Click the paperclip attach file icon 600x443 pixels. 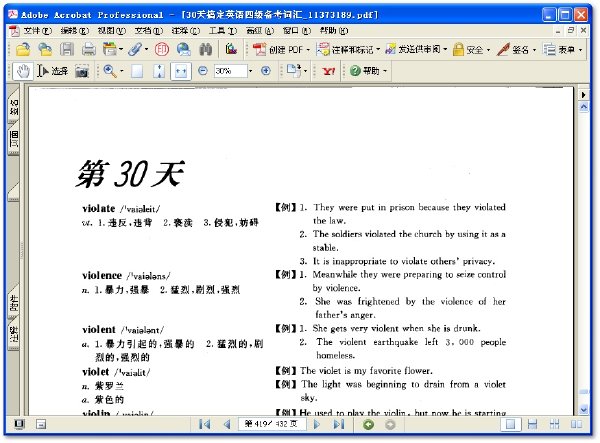tap(135, 49)
